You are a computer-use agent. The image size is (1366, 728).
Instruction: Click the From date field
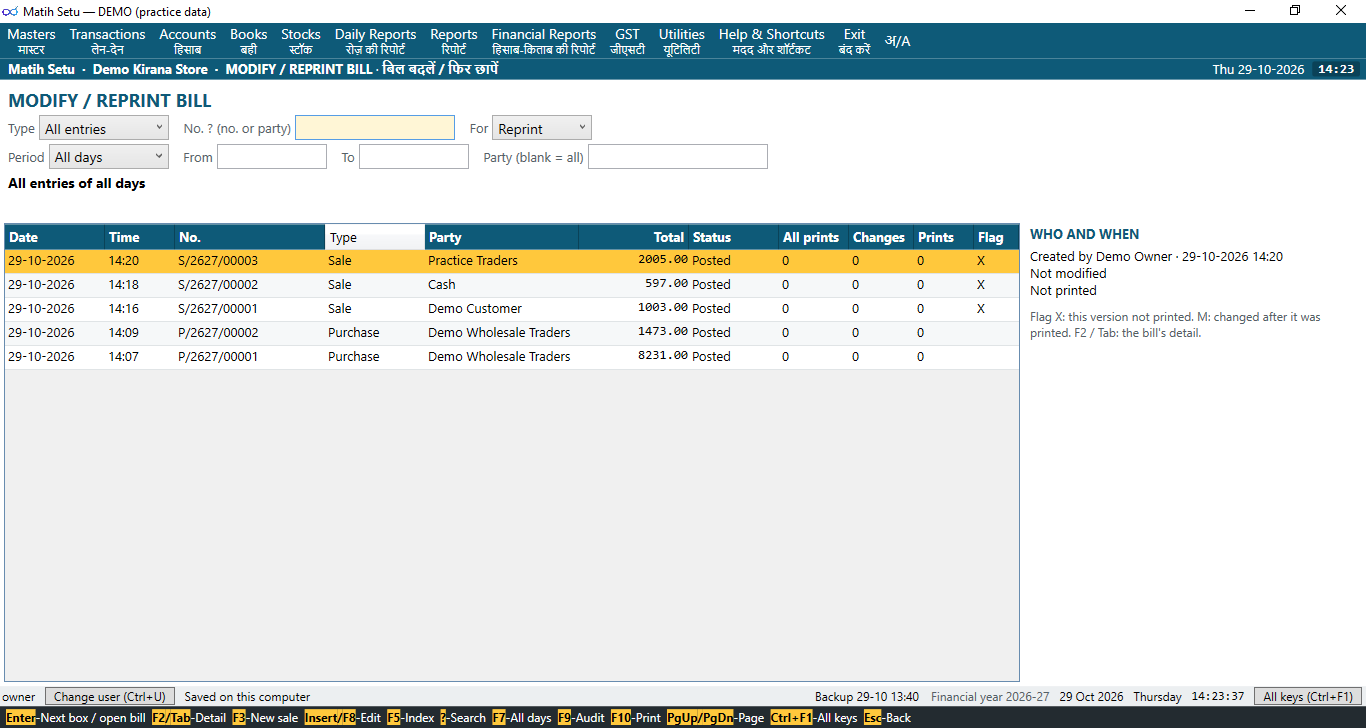[x=272, y=157]
